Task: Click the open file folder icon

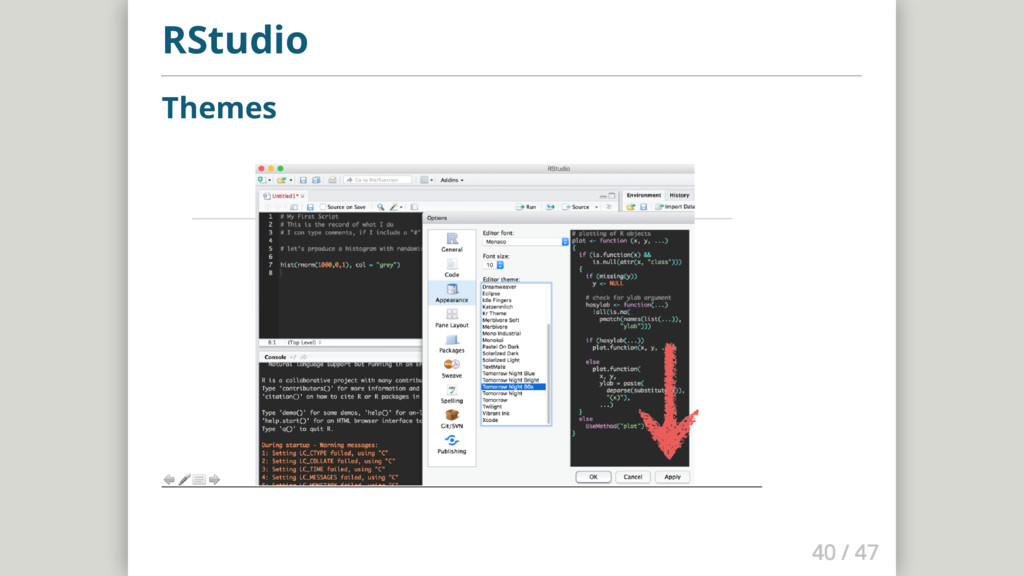Action: click(x=281, y=180)
